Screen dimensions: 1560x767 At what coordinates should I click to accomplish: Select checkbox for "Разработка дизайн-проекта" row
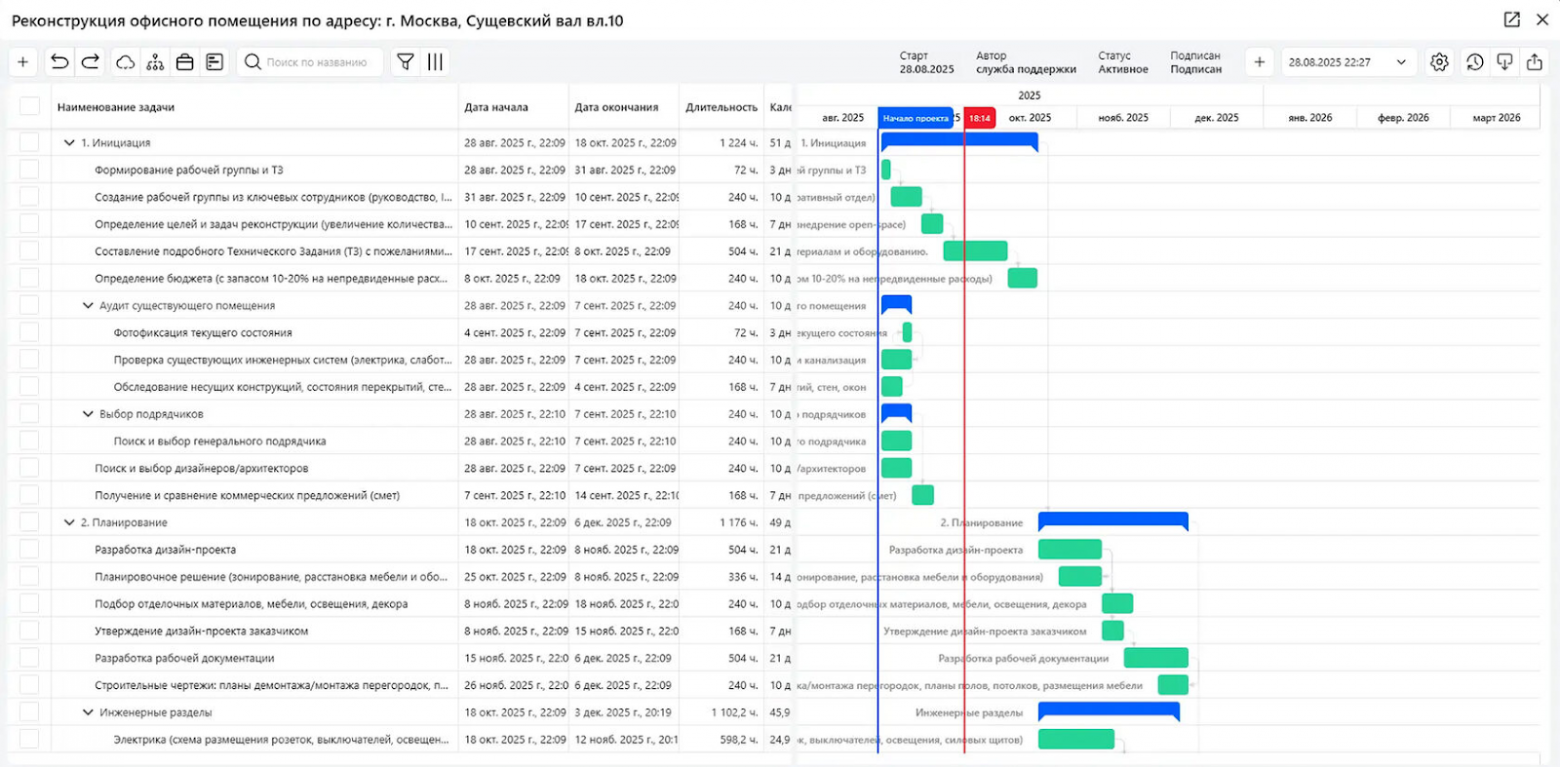(x=29, y=549)
